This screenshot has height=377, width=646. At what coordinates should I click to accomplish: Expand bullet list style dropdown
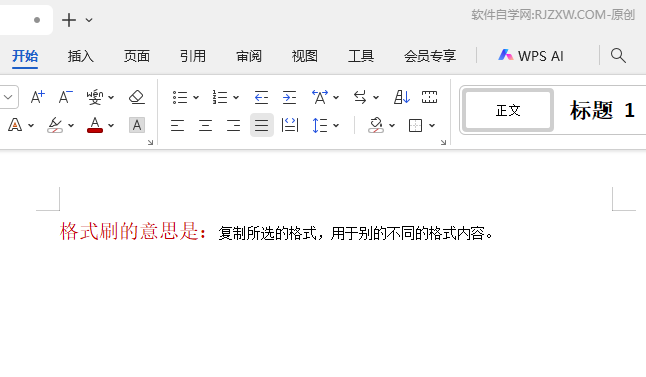(x=196, y=98)
